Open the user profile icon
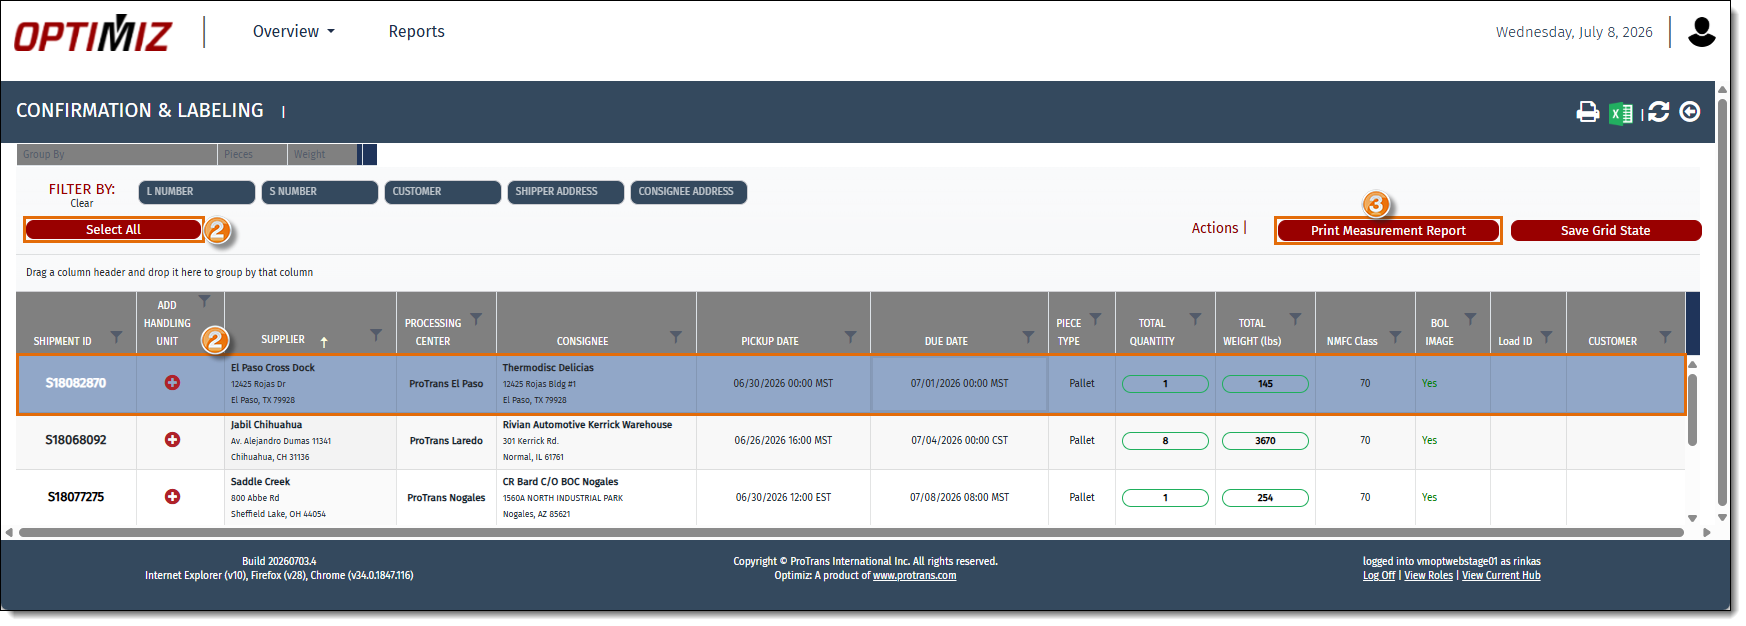 click(1702, 32)
